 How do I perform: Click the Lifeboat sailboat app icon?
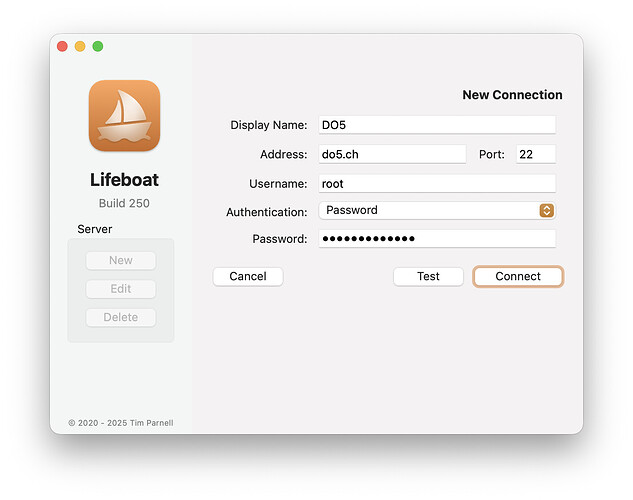point(124,115)
